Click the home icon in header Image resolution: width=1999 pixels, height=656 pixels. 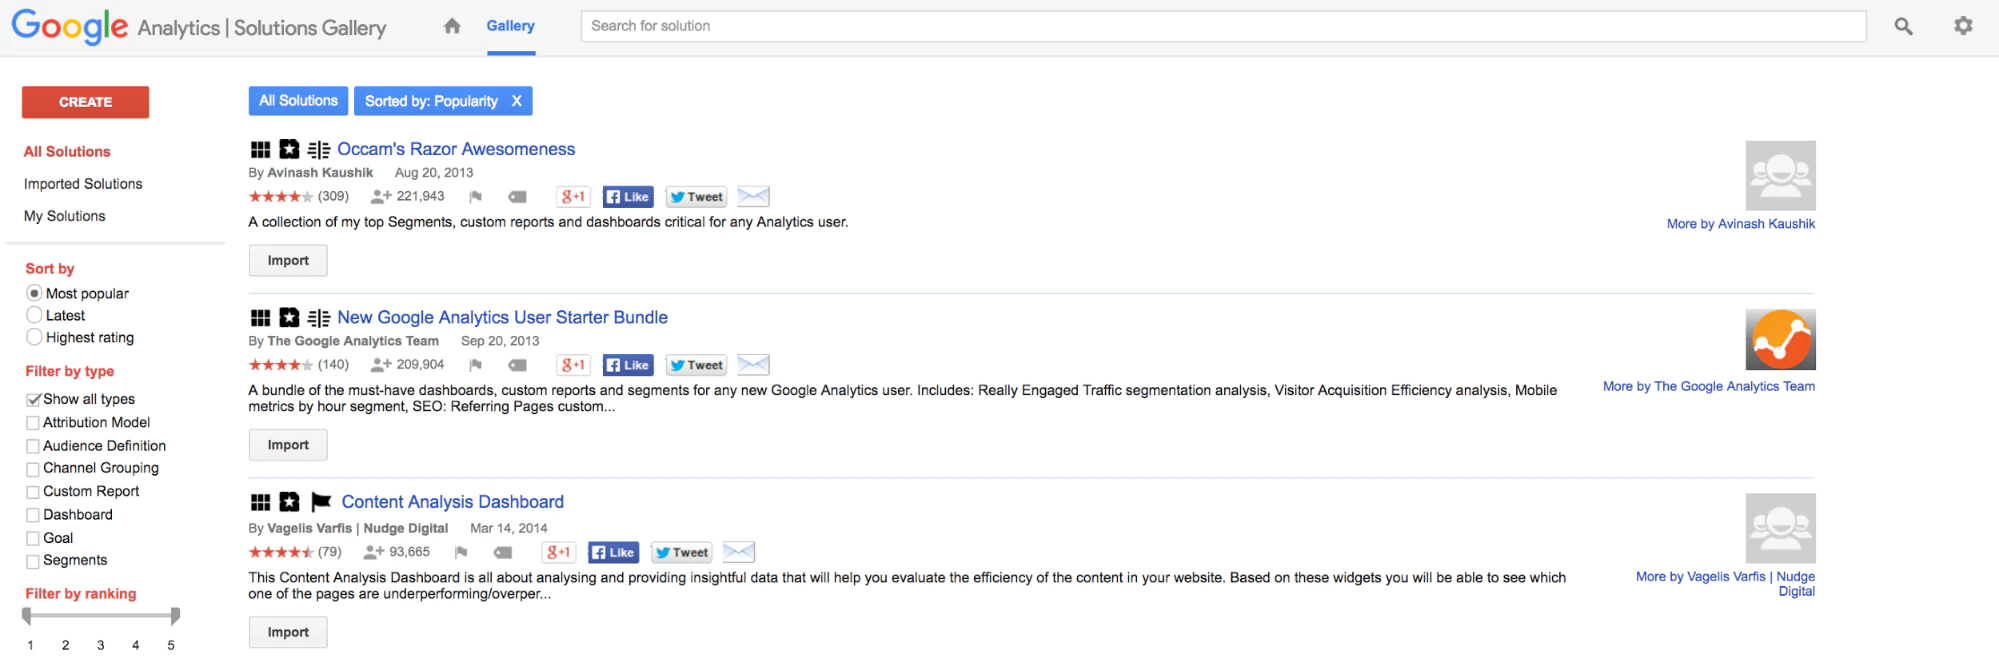[452, 26]
